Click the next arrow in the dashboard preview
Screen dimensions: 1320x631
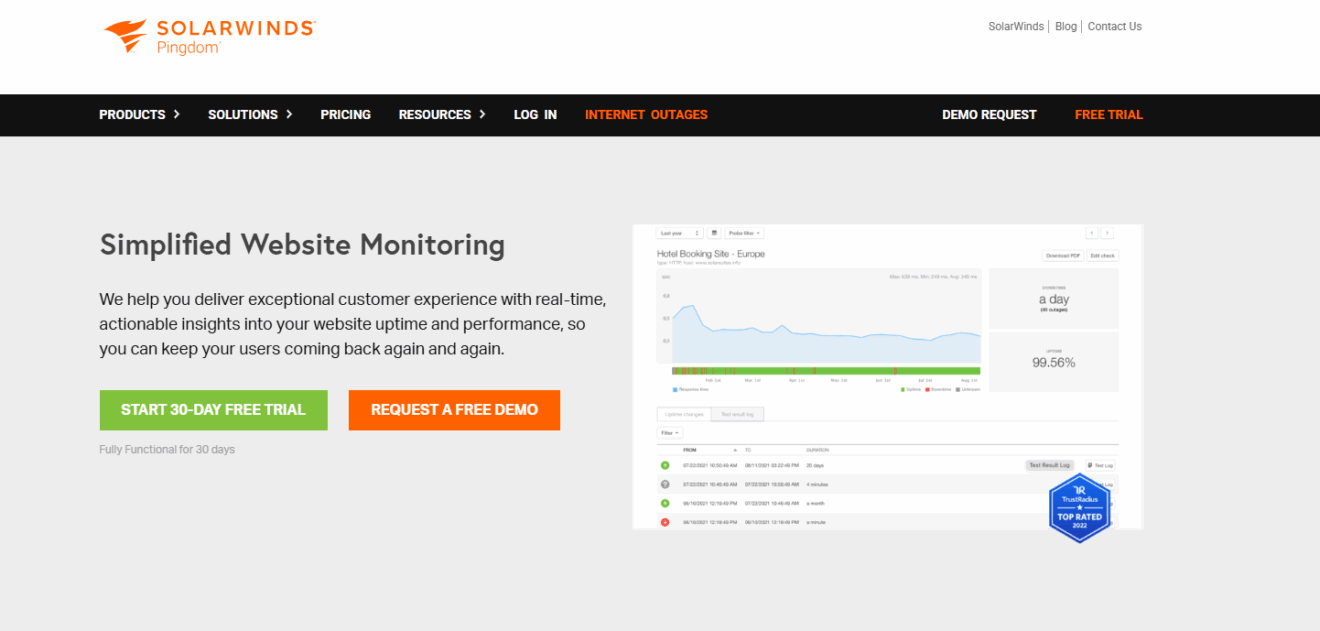tap(1107, 233)
